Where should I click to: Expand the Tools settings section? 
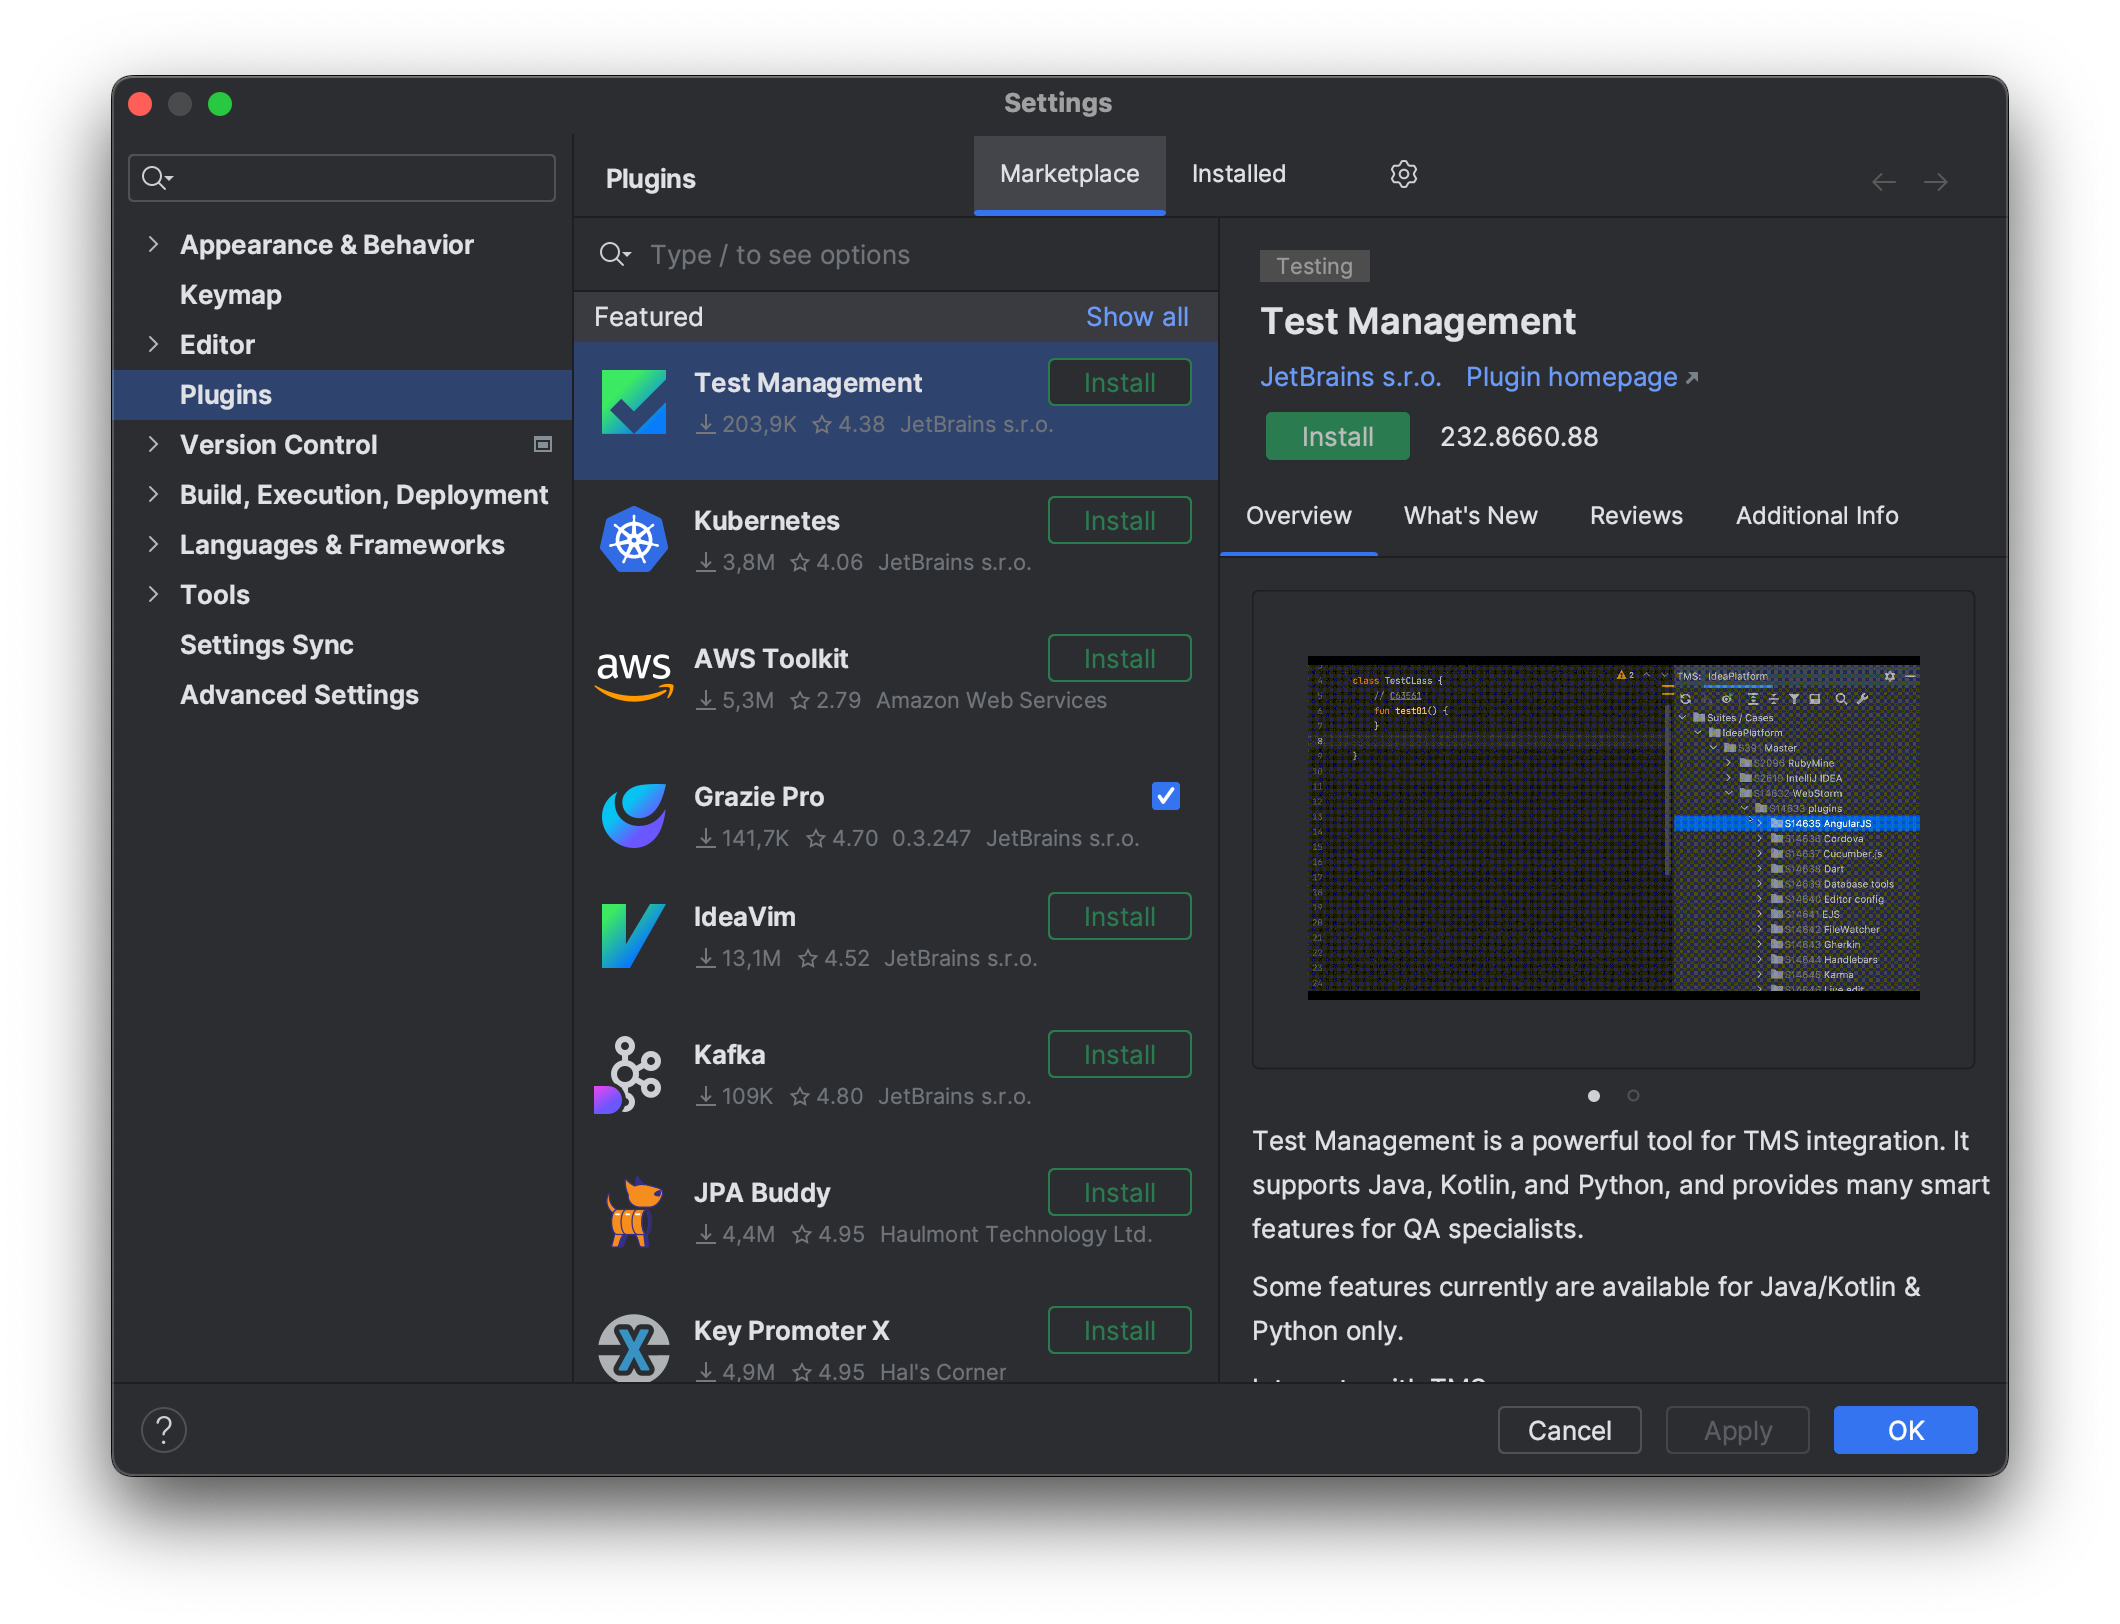tap(153, 594)
